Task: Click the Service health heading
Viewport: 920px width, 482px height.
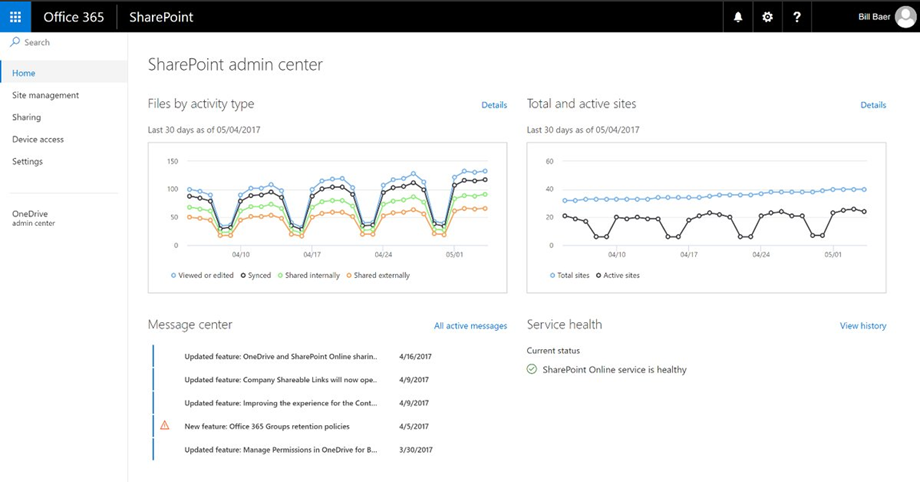Action: tap(564, 325)
